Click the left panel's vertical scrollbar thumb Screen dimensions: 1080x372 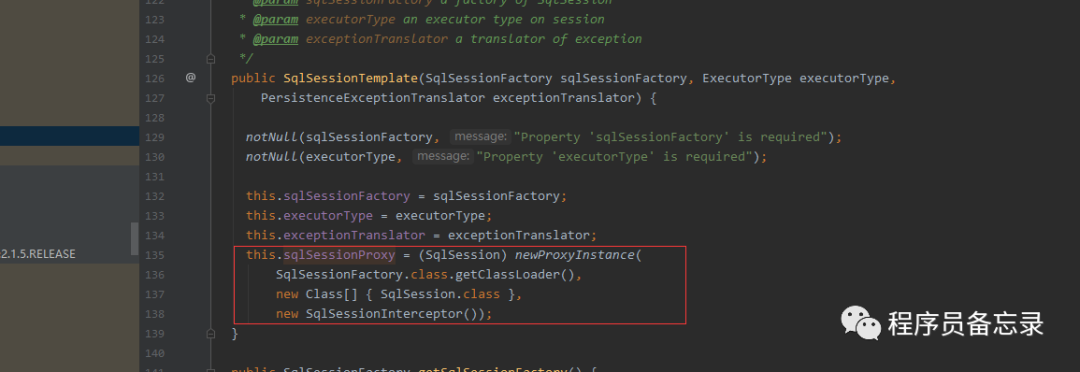click(134, 238)
